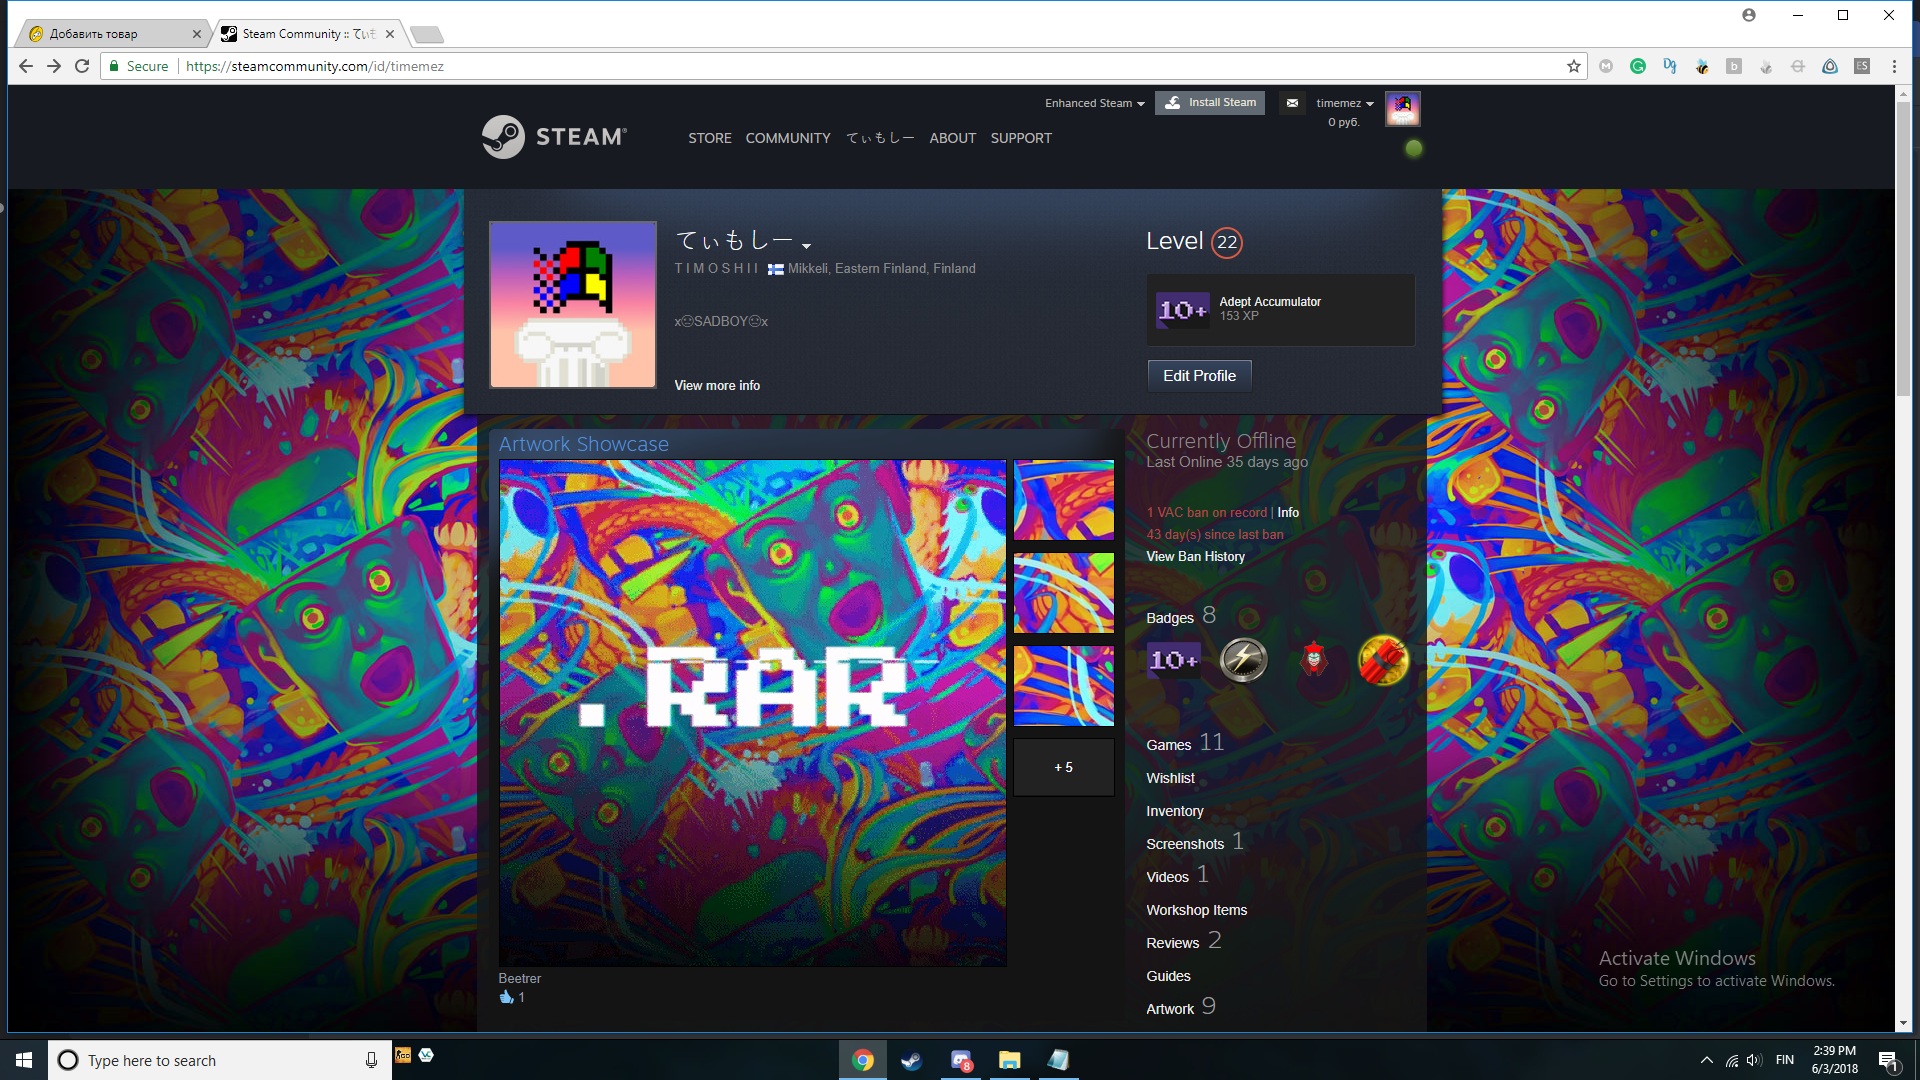
Task: Click the account avatar in top bar
Action: [x=1402, y=108]
